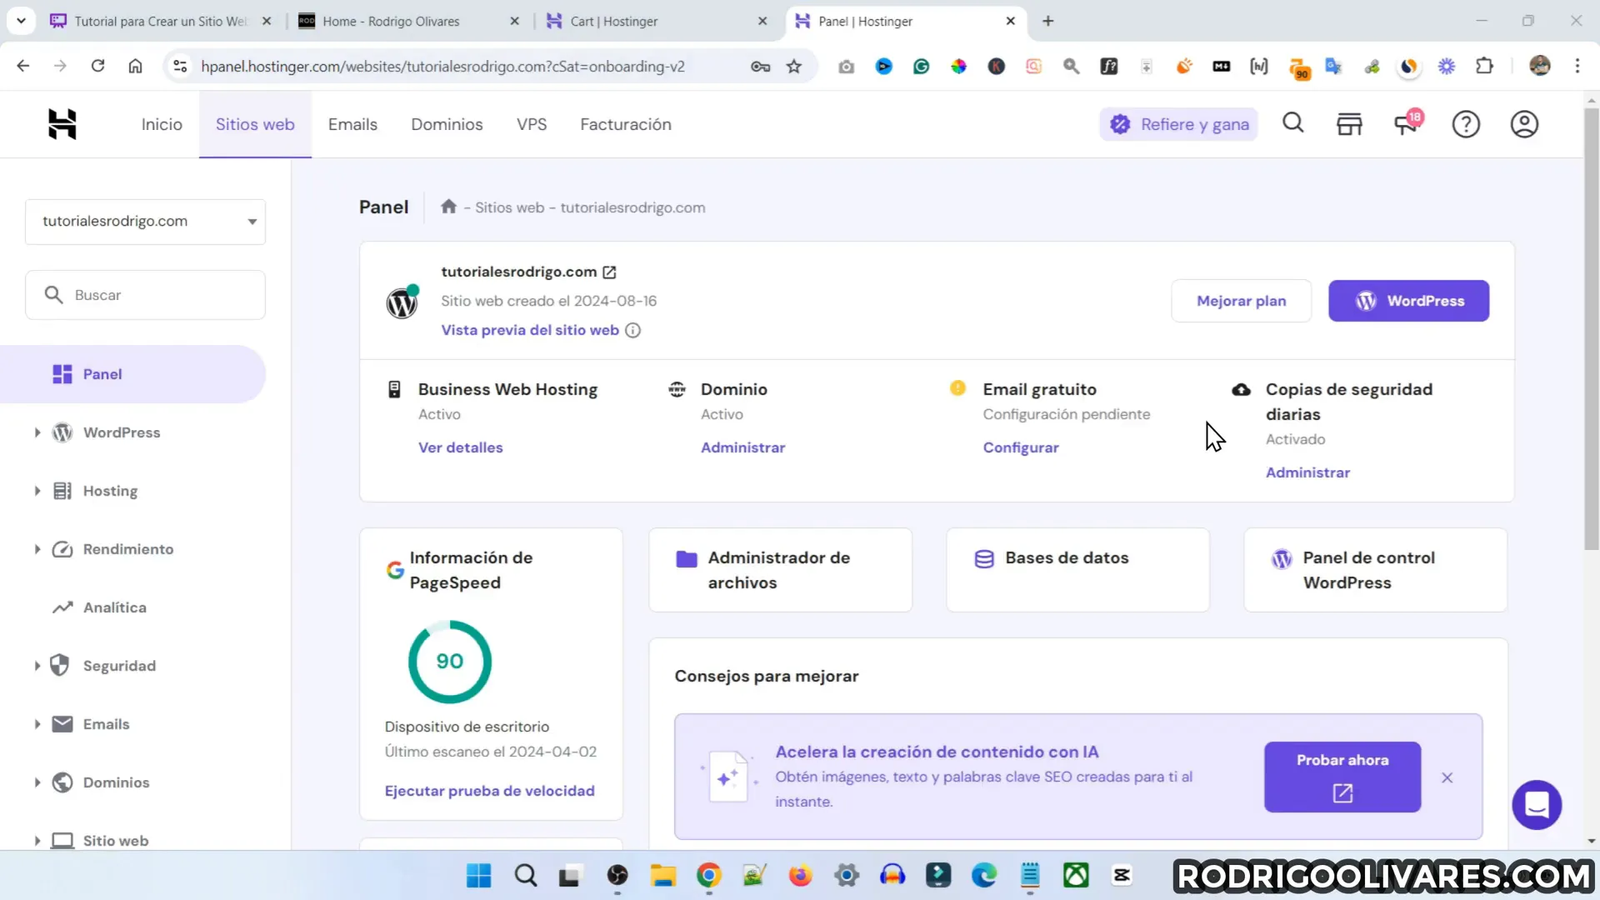Image resolution: width=1600 pixels, height=900 pixels.
Task: Open the account profile icon
Action: pyautogui.click(x=1522, y=123)
